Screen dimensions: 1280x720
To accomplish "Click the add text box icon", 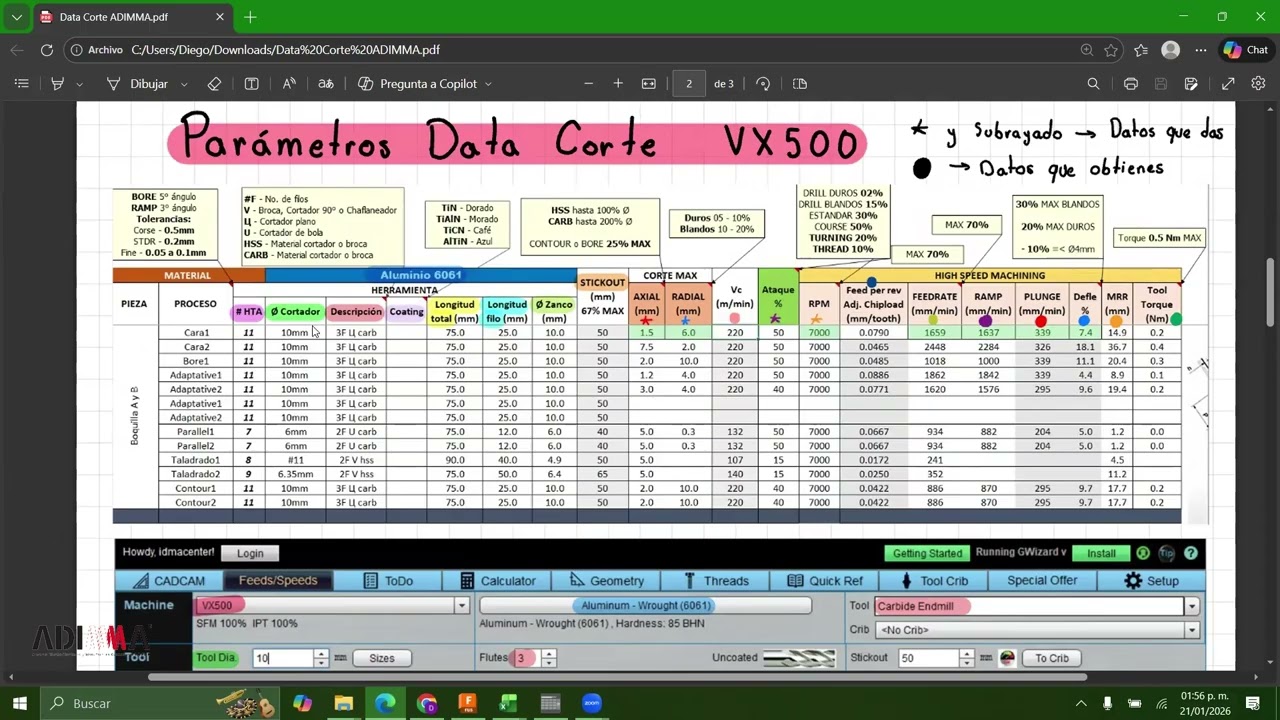I will (252, 84).
